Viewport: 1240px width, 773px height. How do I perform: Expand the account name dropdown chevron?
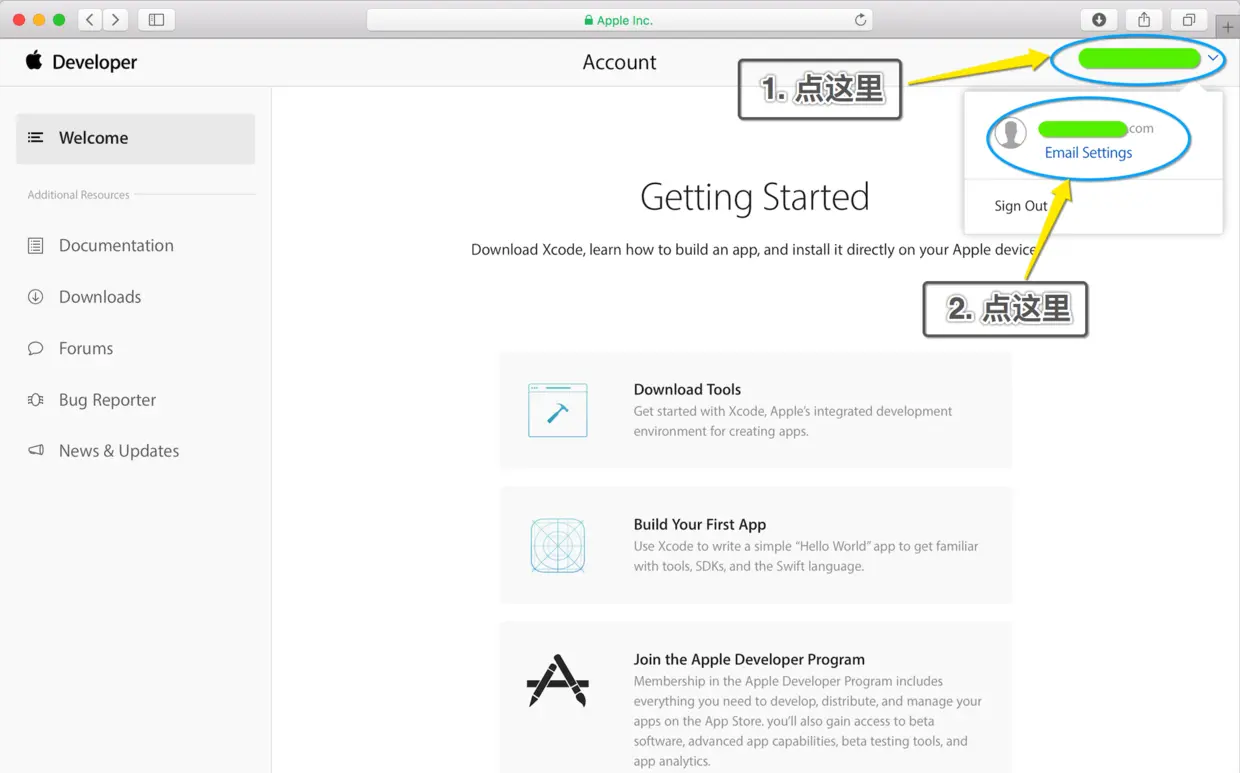click(1213, 59)
